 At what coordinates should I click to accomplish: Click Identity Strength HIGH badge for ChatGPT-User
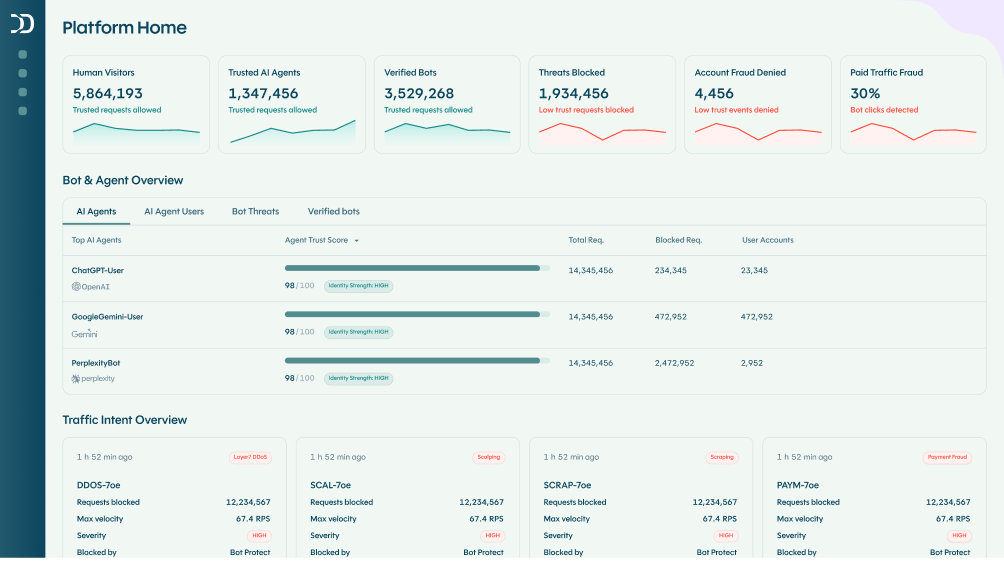[359, 286]
